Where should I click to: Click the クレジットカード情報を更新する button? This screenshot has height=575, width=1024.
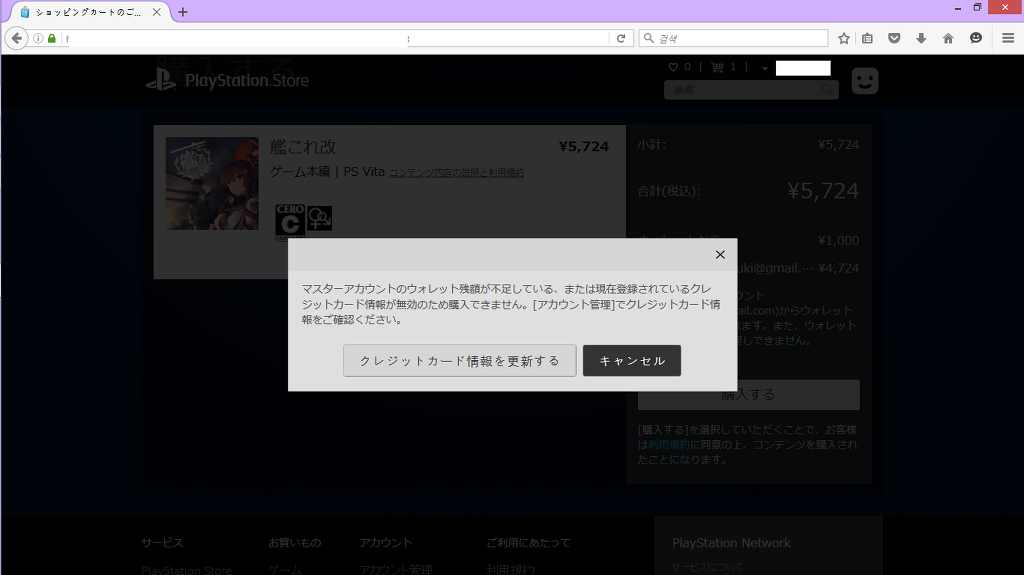[460, 361]
